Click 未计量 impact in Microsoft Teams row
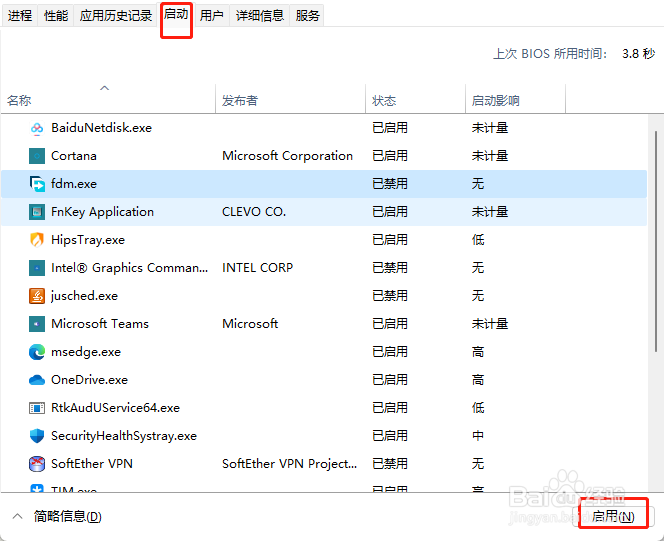 point(490,324)
